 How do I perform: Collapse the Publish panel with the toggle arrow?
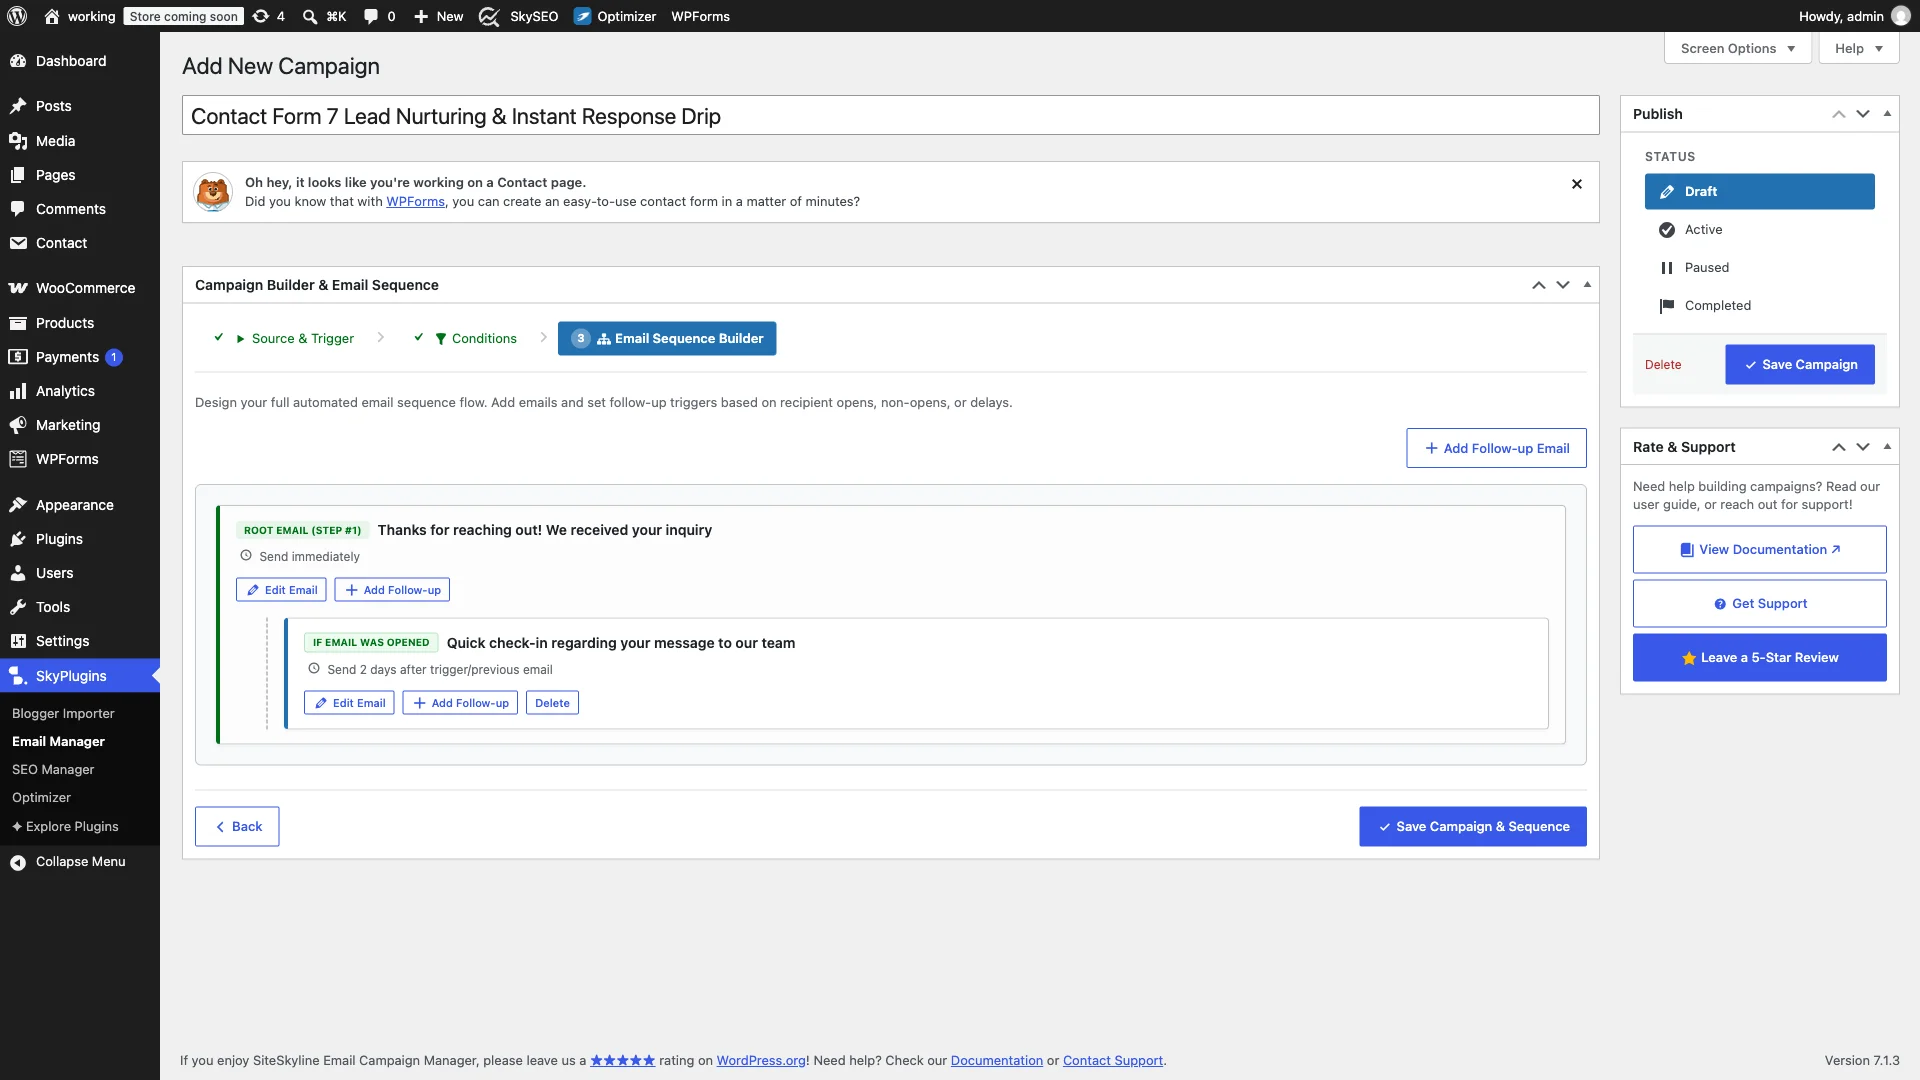click(x=1887, y=114)
